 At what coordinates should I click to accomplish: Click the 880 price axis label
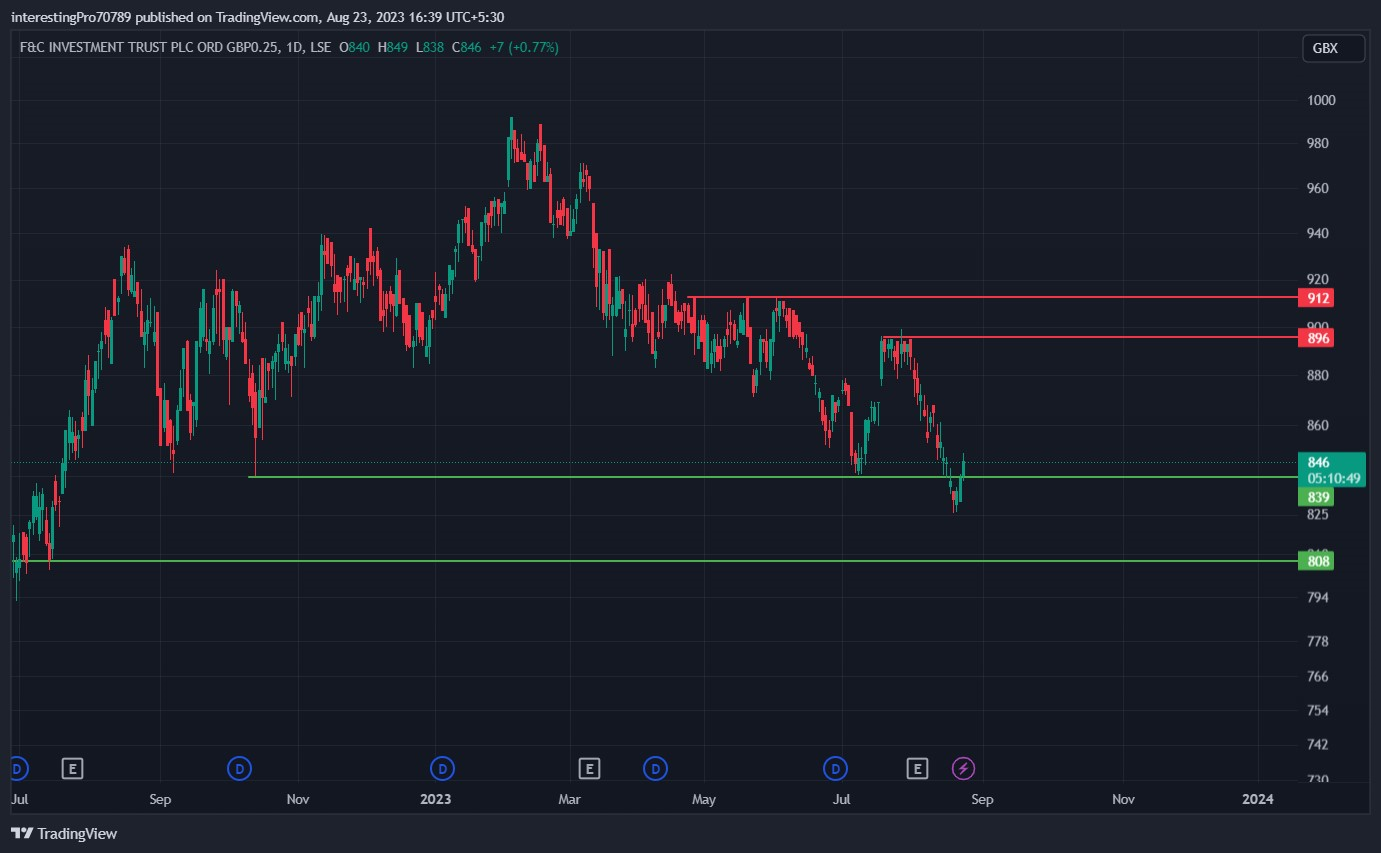coord(1318,376)
